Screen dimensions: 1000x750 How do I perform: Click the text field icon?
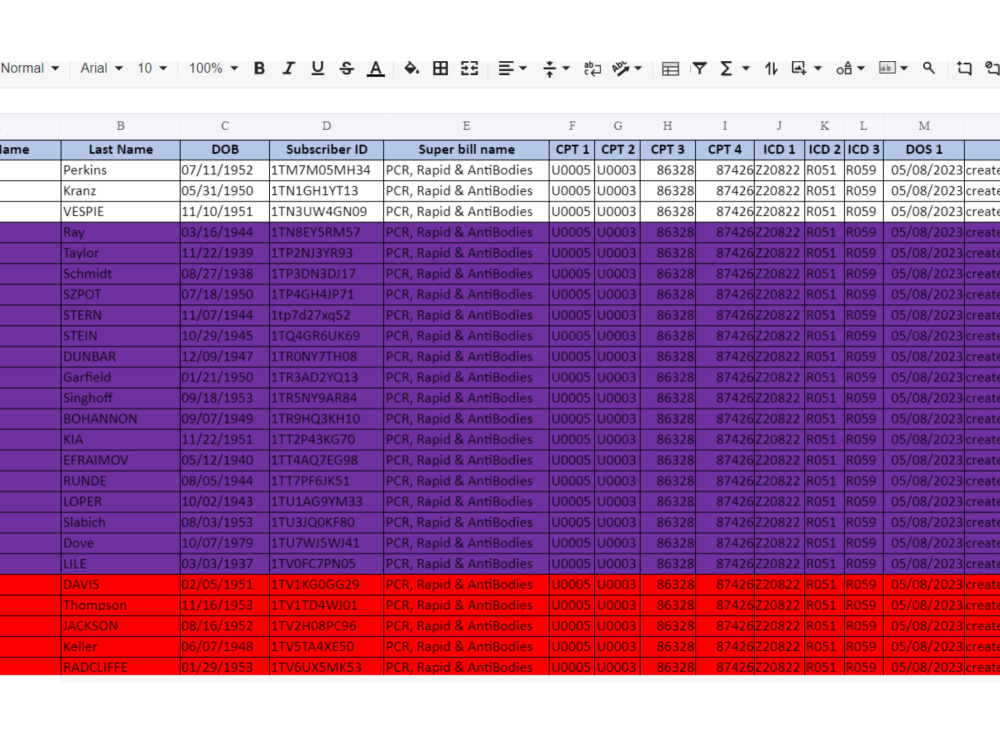[x=887, y=68]
